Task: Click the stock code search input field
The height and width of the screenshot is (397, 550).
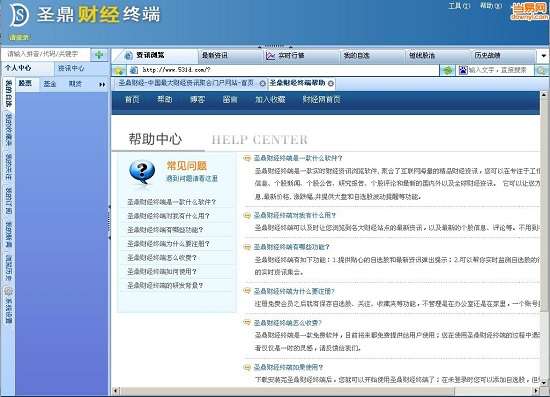Action: tap(46, 54)
